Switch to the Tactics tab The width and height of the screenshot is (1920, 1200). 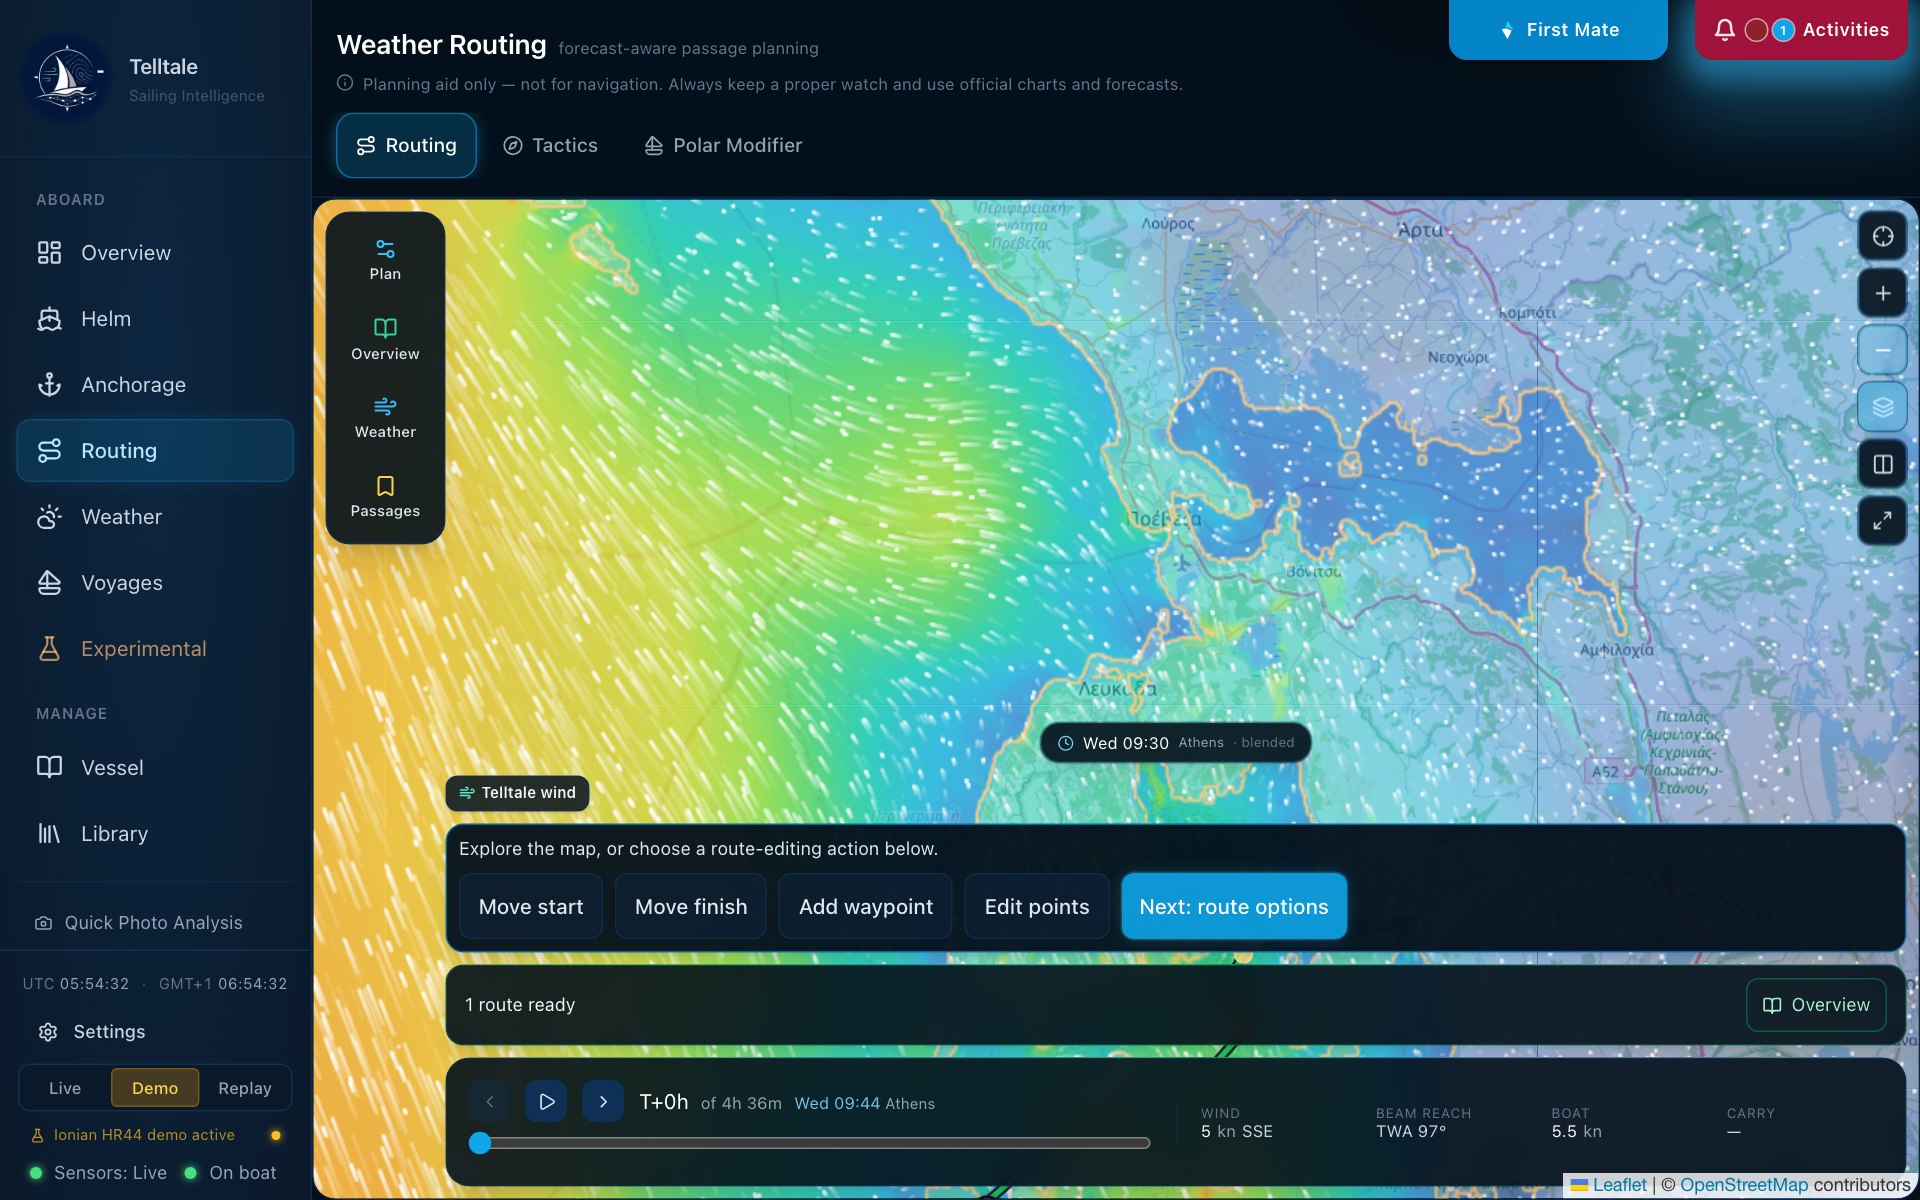550,146
